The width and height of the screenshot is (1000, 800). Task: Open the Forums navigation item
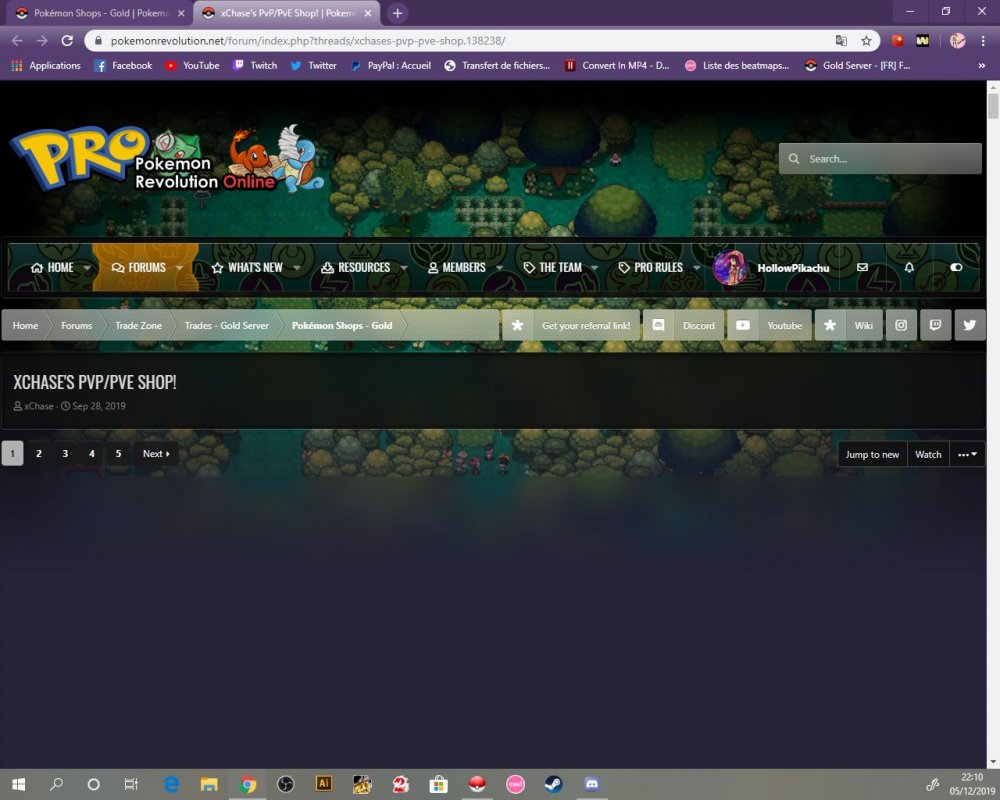(138, 267)
